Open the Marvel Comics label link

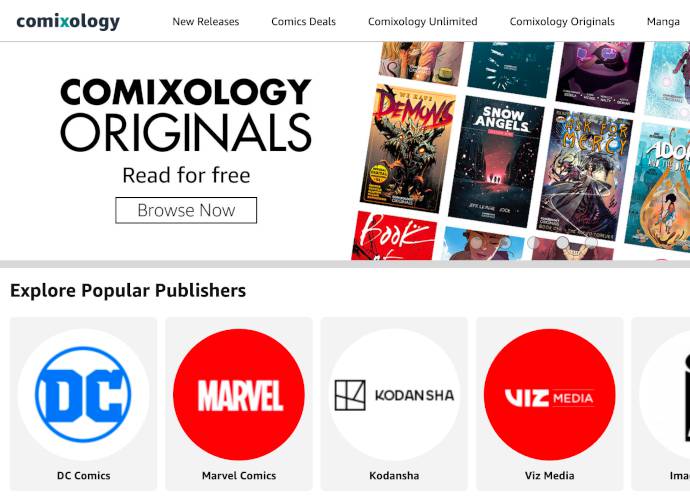click(239, 475)
